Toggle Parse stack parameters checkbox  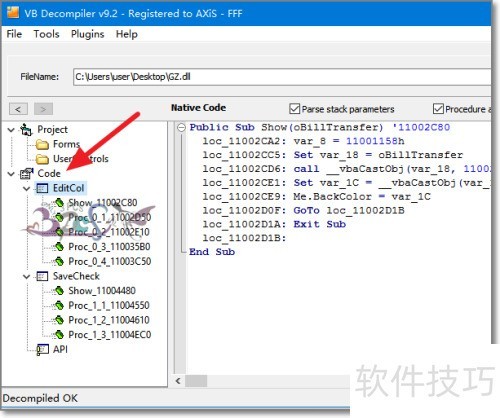(295, 109)
